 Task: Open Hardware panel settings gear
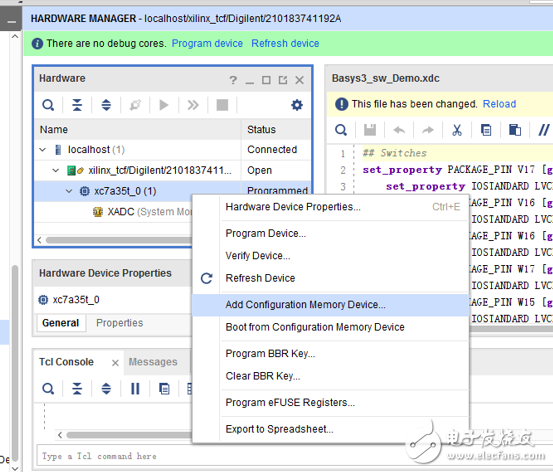297,105
